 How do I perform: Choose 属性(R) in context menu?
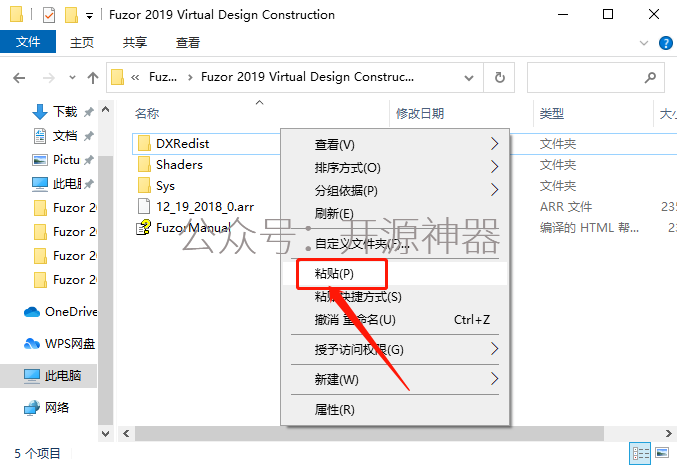395,409
